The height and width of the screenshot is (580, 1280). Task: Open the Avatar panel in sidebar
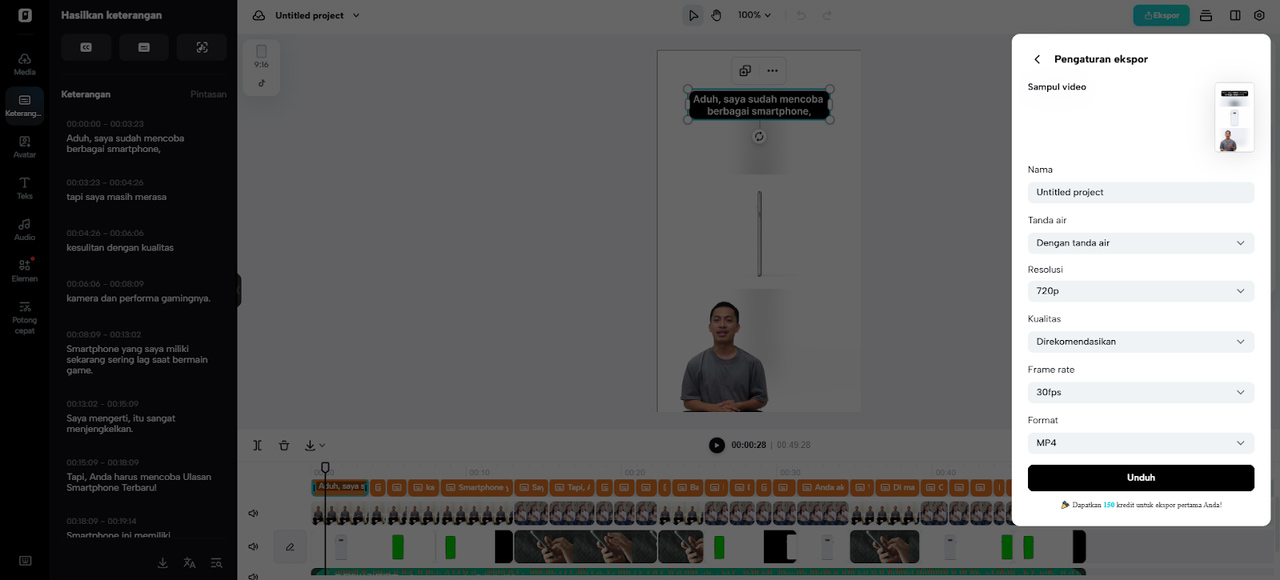pos(25,147)
